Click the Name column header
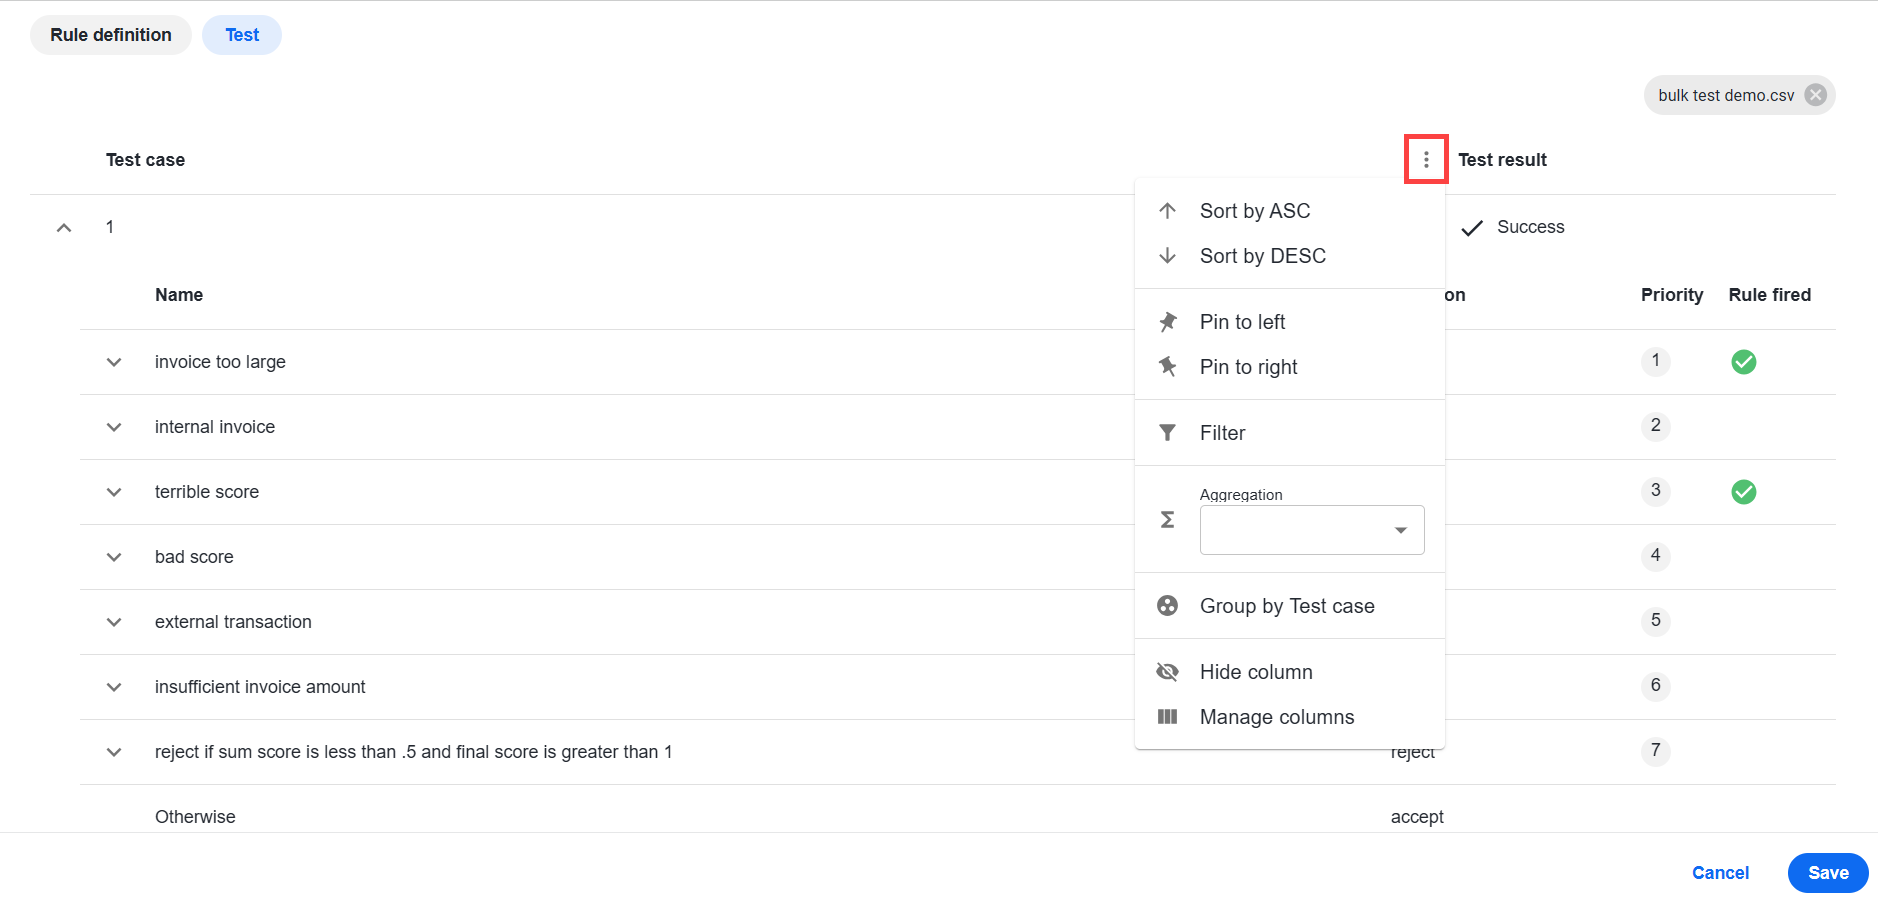Viewport: 1878px width, 912px height. [x=179, y=295]
